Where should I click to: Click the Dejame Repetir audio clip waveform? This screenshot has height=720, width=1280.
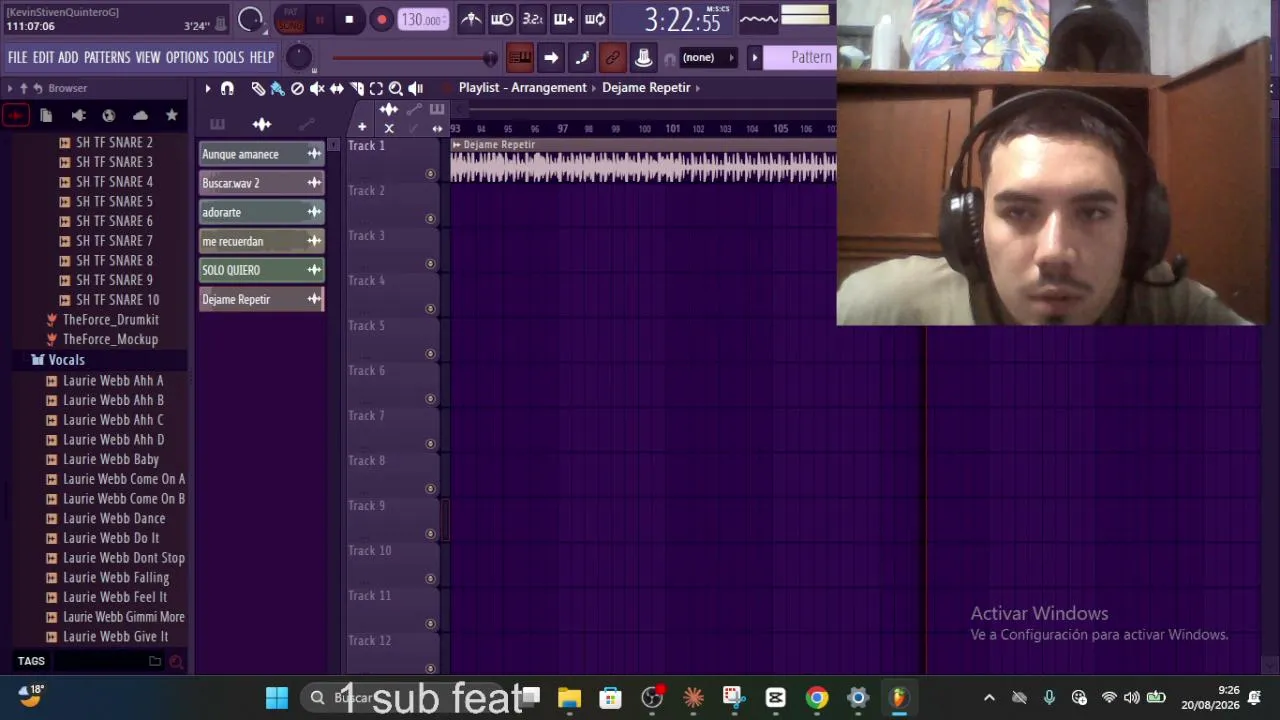643,167
